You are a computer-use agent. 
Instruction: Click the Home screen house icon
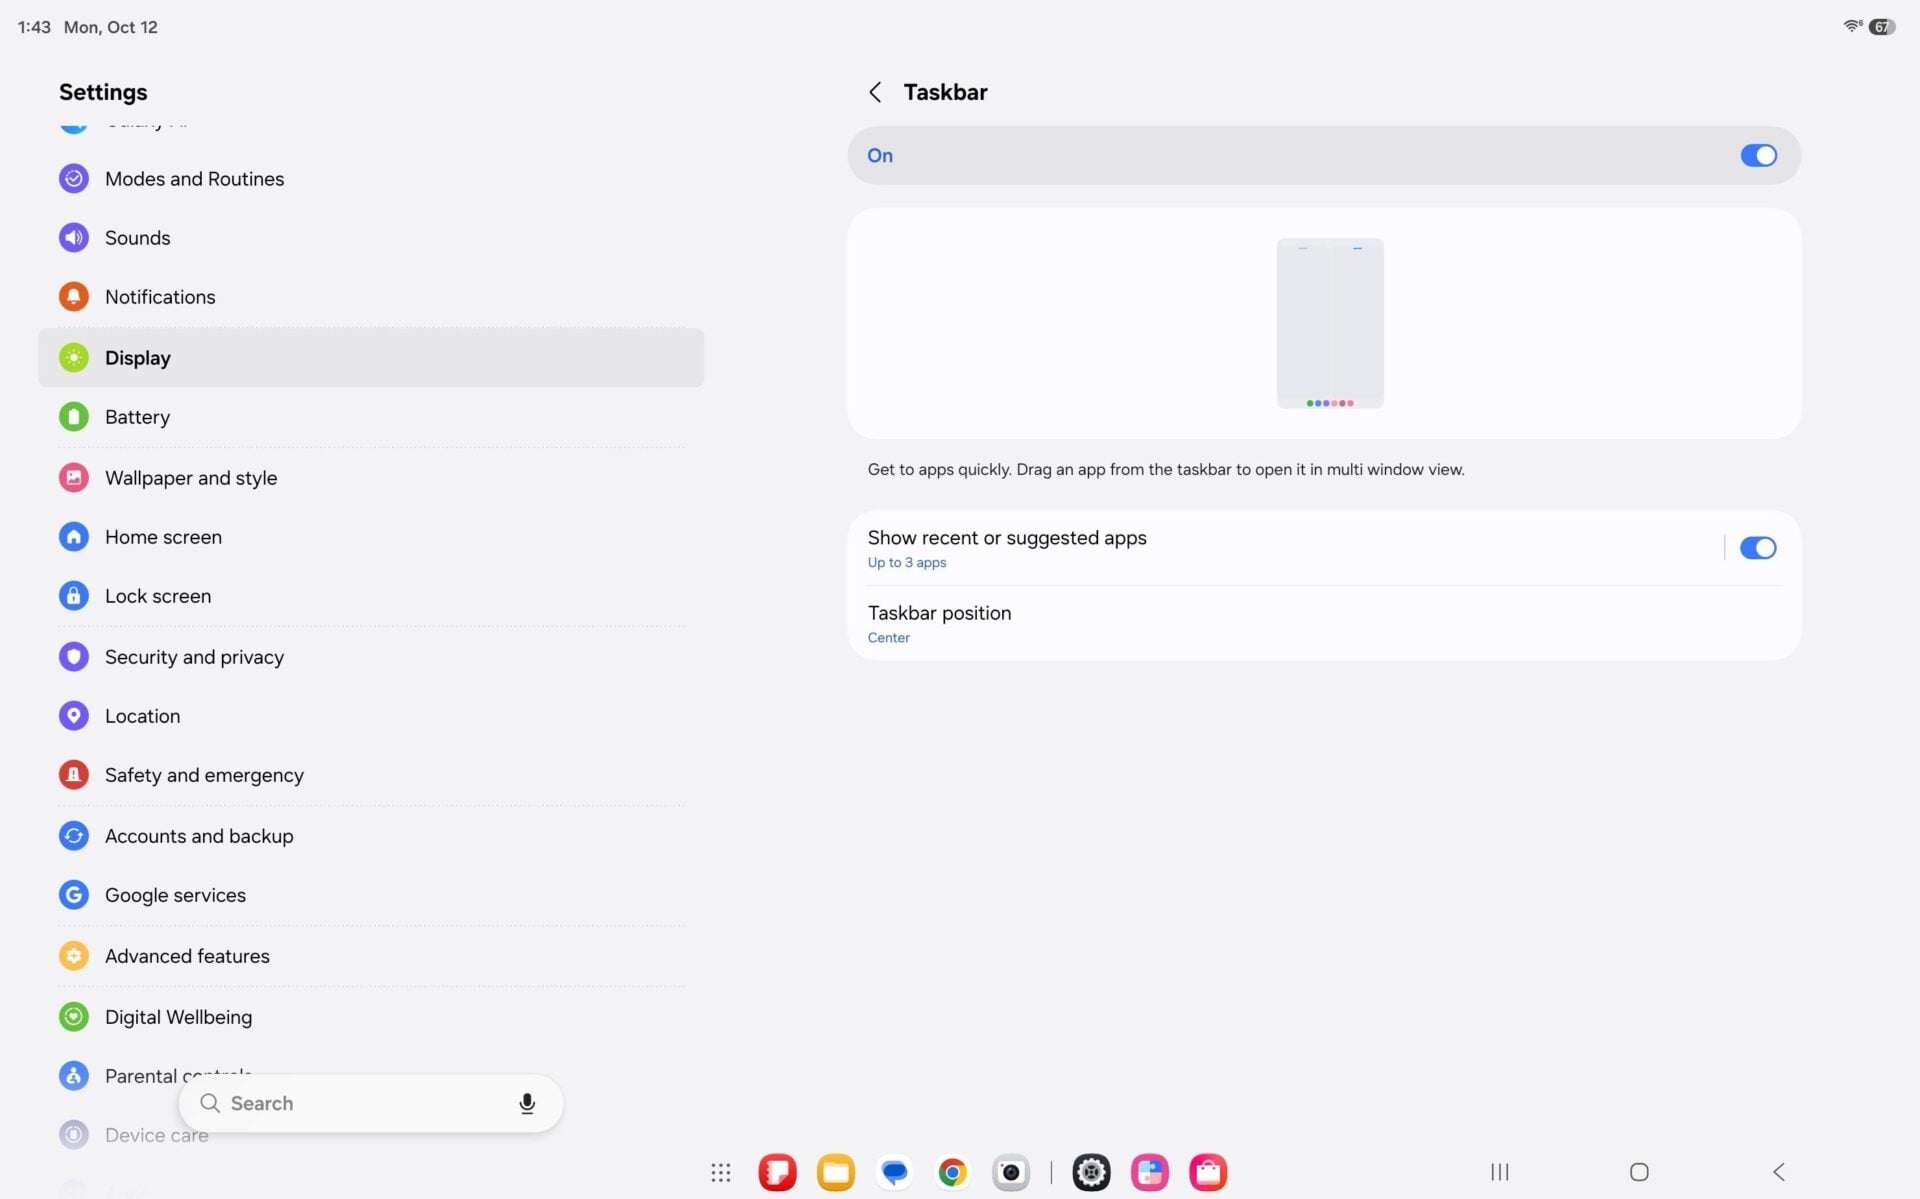(x=74, y=537)
